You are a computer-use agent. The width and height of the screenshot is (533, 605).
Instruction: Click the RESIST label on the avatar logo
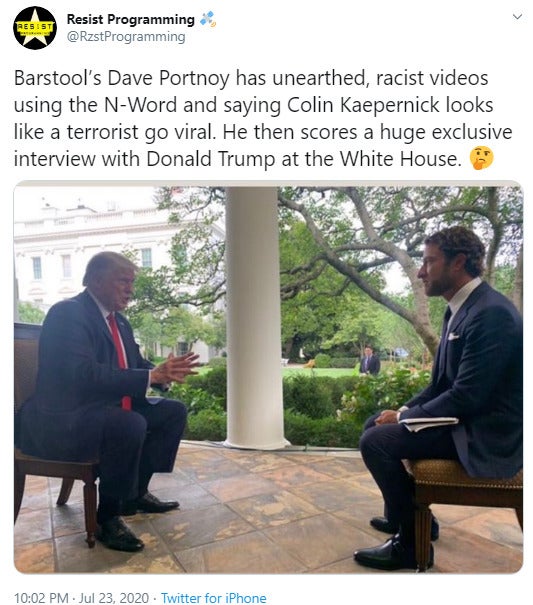pyautogui.click(x=34, y=27)
